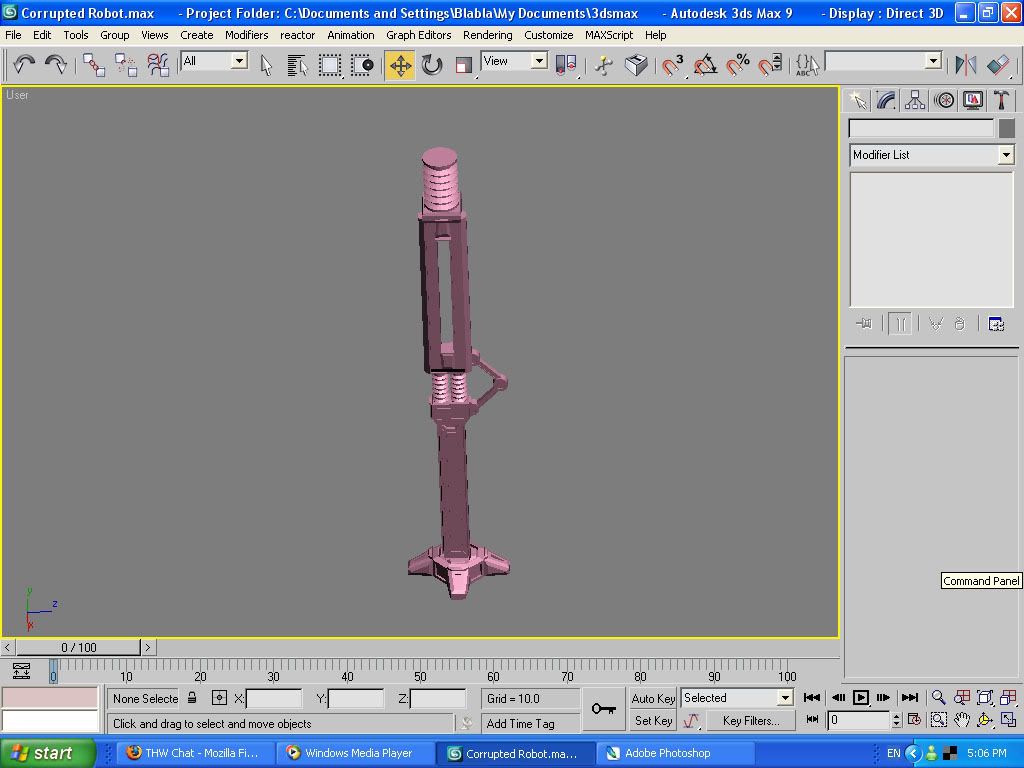The width and height of the screenshot is (1024, 768).
Task: Toggle Angle Snap on the toolbar
Action: click(x=705, y=65)
